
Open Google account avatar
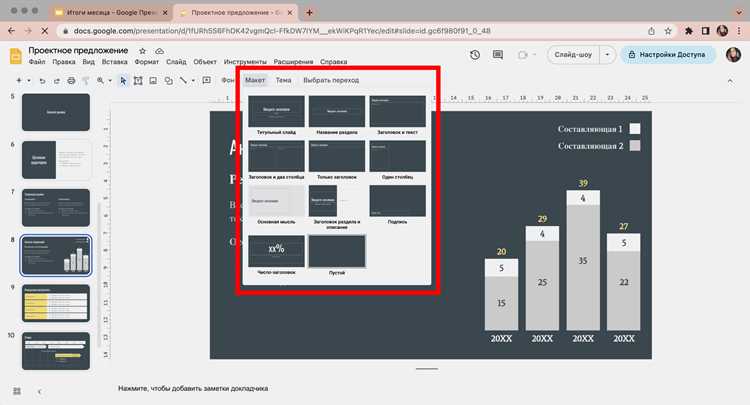click(x=733, y=55)
